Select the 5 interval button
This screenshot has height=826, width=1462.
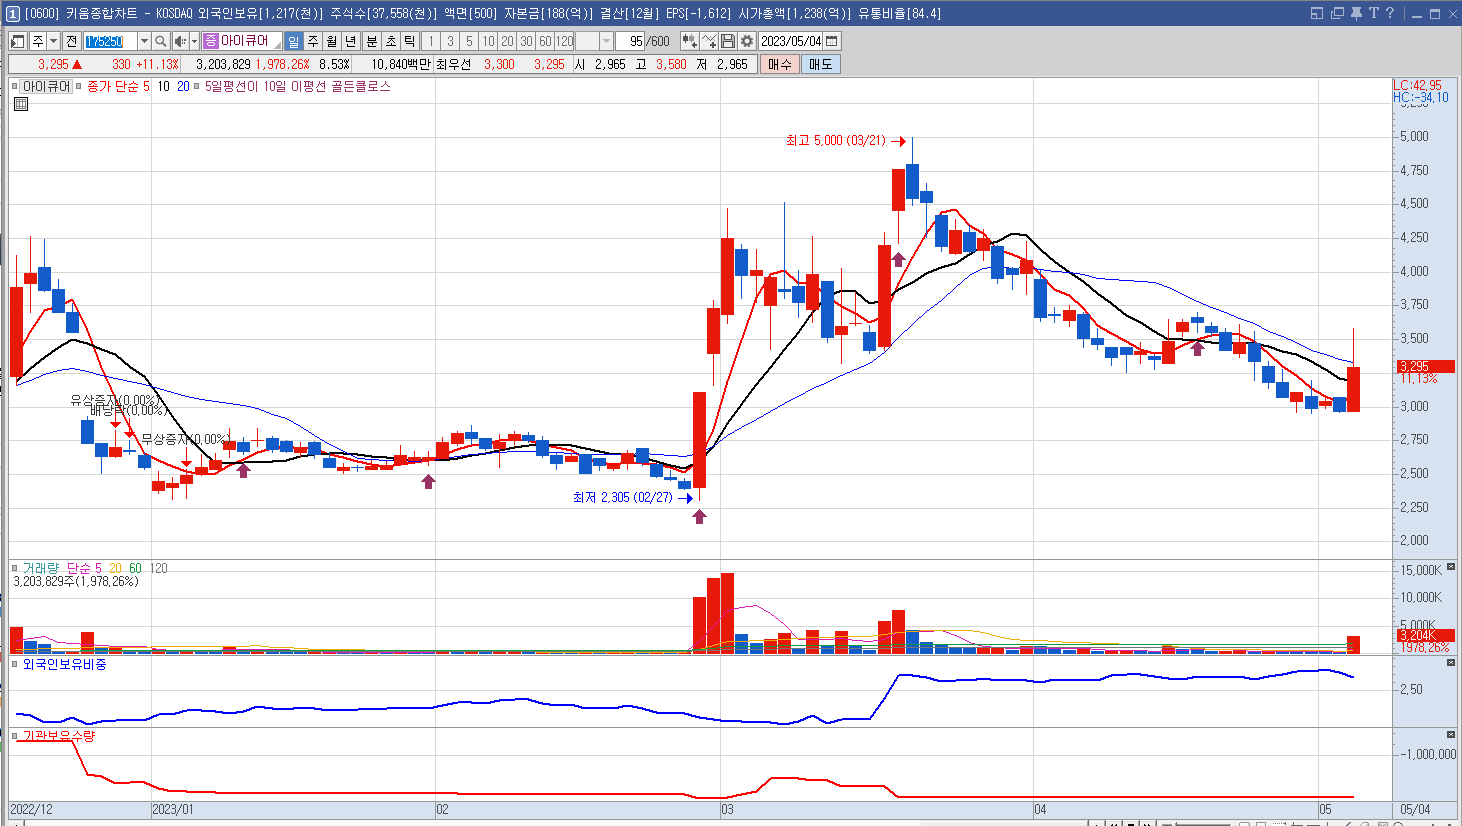point(469,41)
